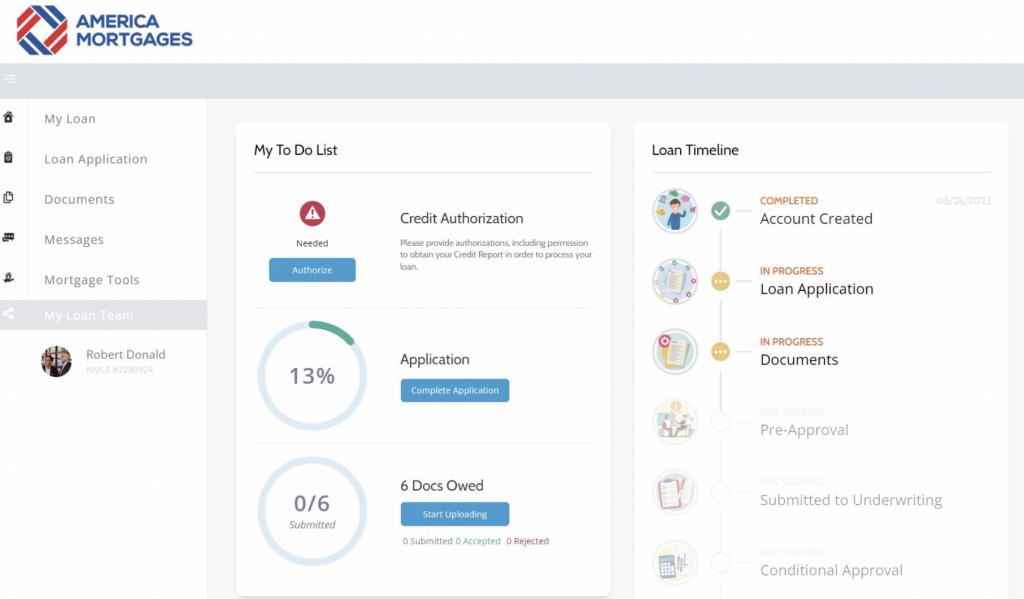Select the Loan Application timeline marker
The width and height of the screenshot is (1024, 599).
coord(720,282)
